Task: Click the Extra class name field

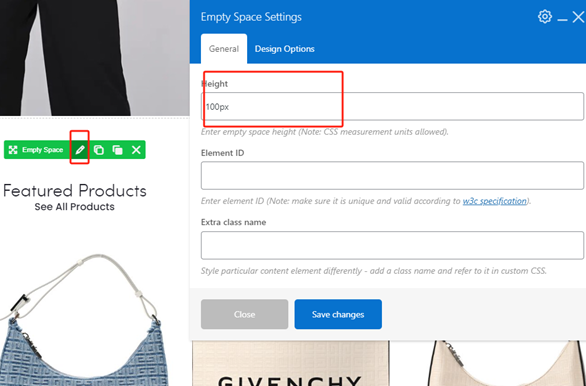Action: point(392,245)
